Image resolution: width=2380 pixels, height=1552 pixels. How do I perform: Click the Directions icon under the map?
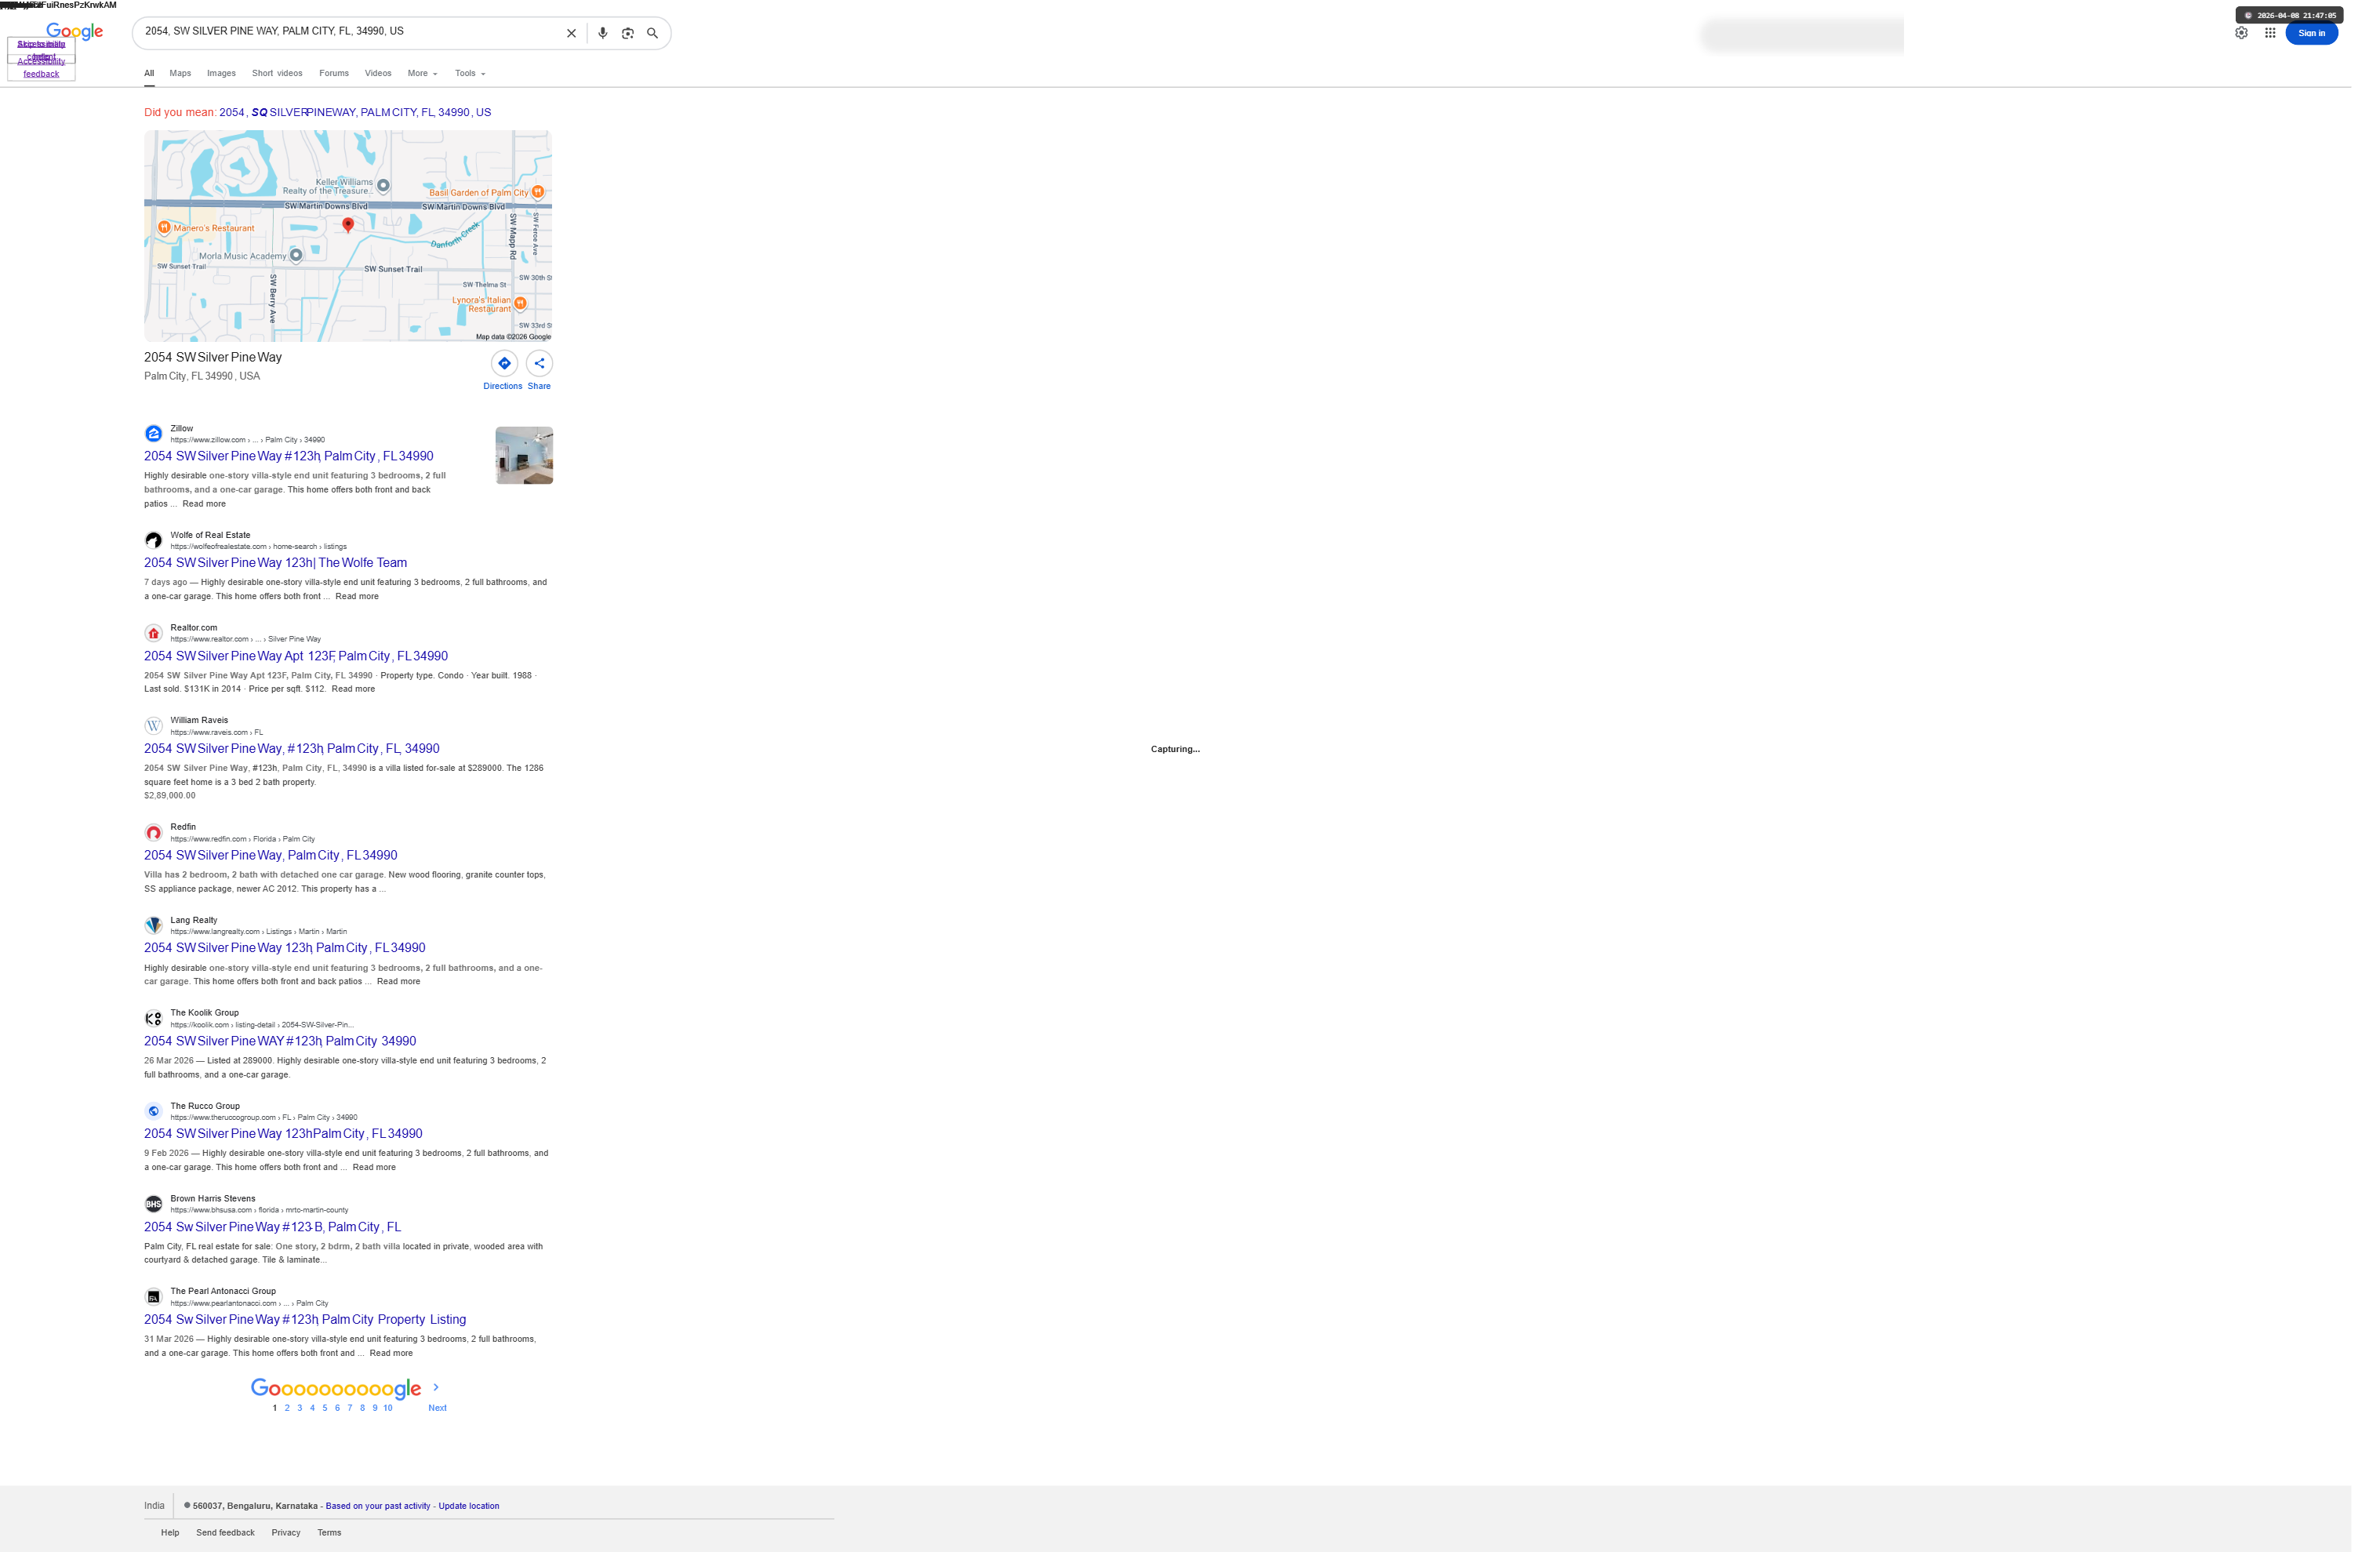504,363
